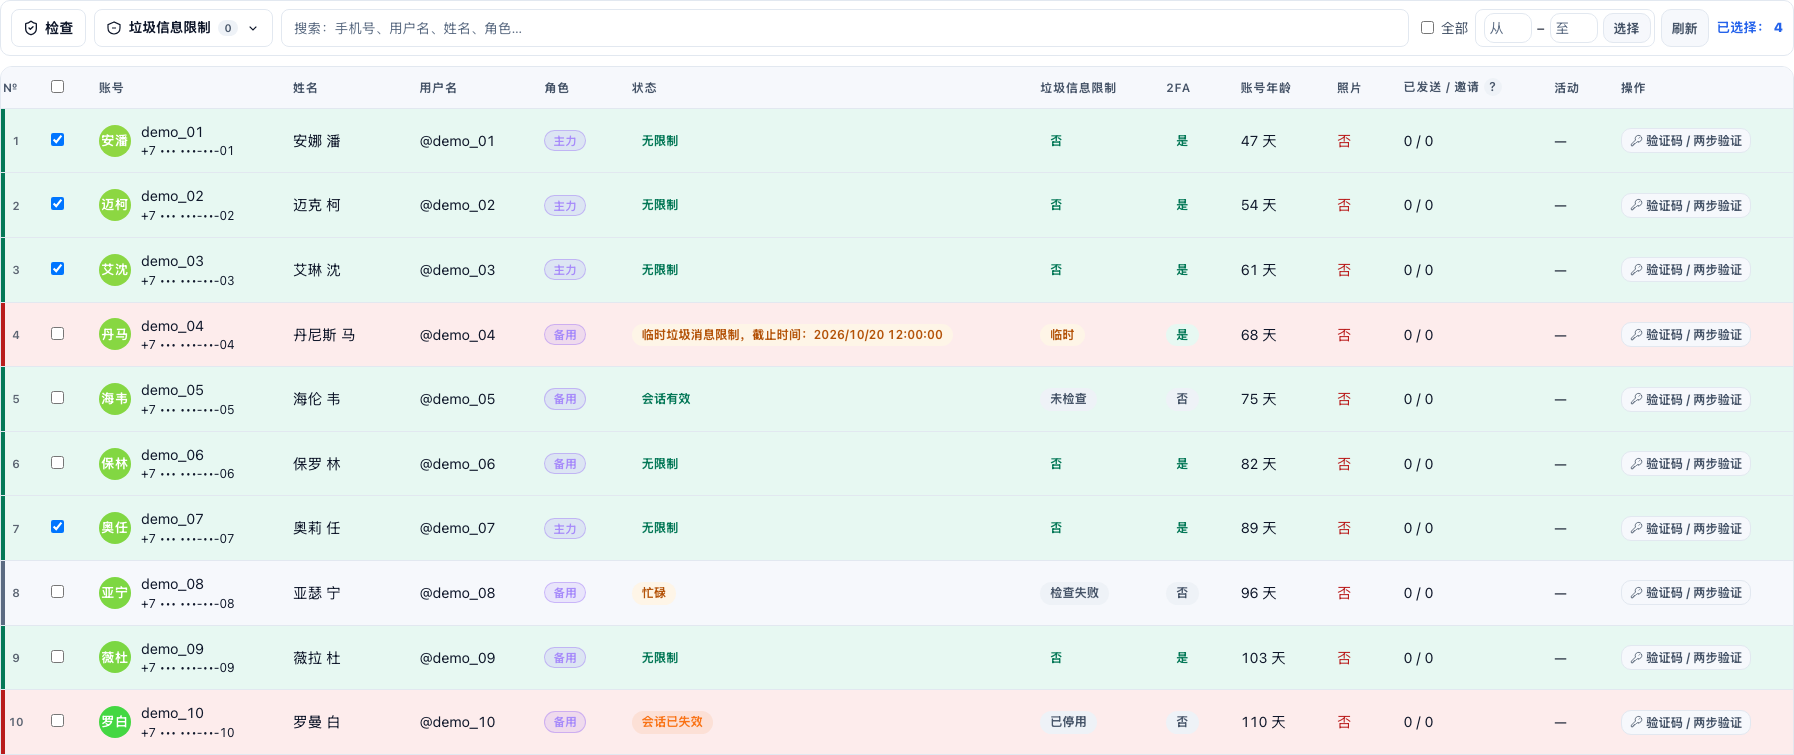
Task: Click the 艾沈 avatar for demo_03
Action: [115, 270]
